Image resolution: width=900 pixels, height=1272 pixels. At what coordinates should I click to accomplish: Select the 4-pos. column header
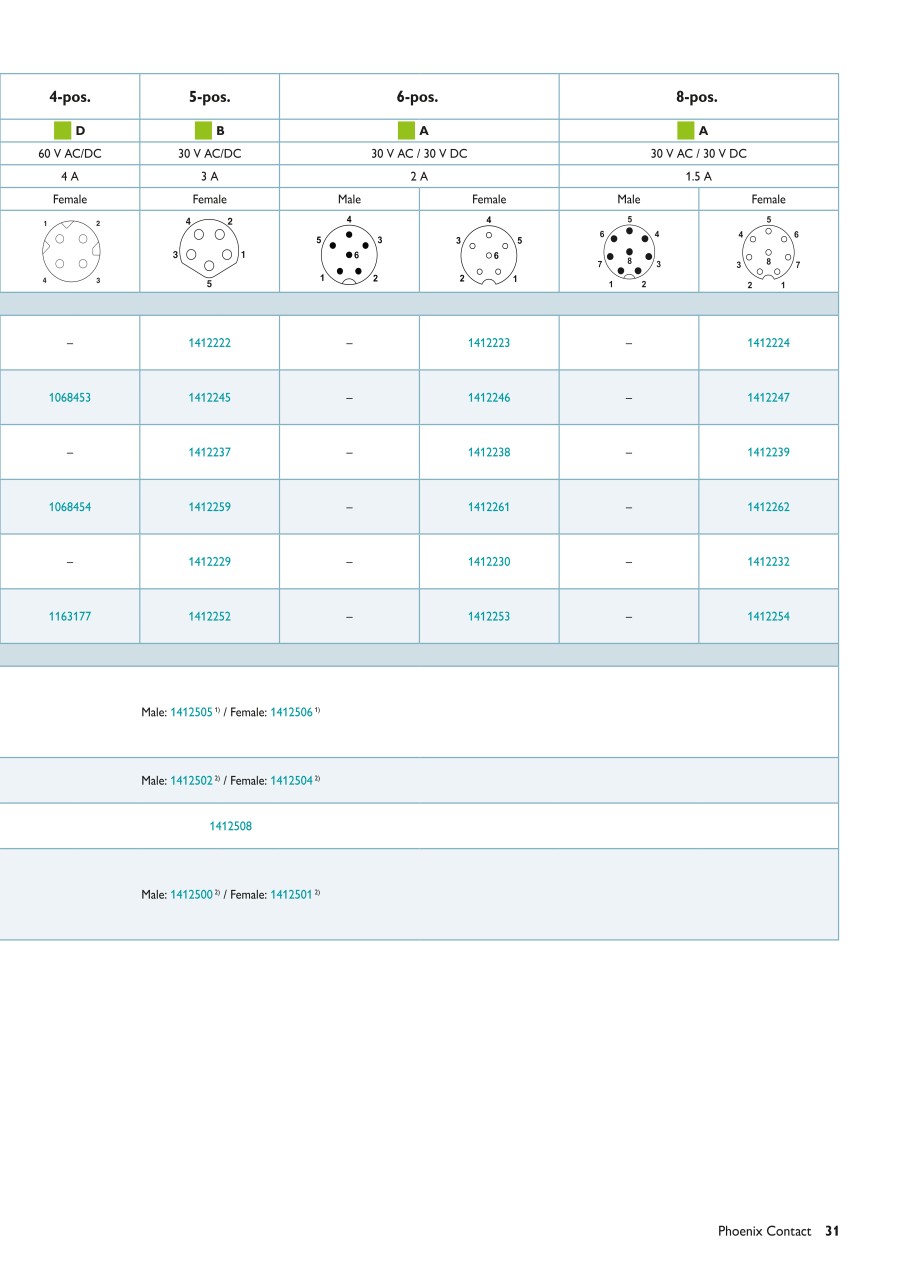[x=70, y=97]
